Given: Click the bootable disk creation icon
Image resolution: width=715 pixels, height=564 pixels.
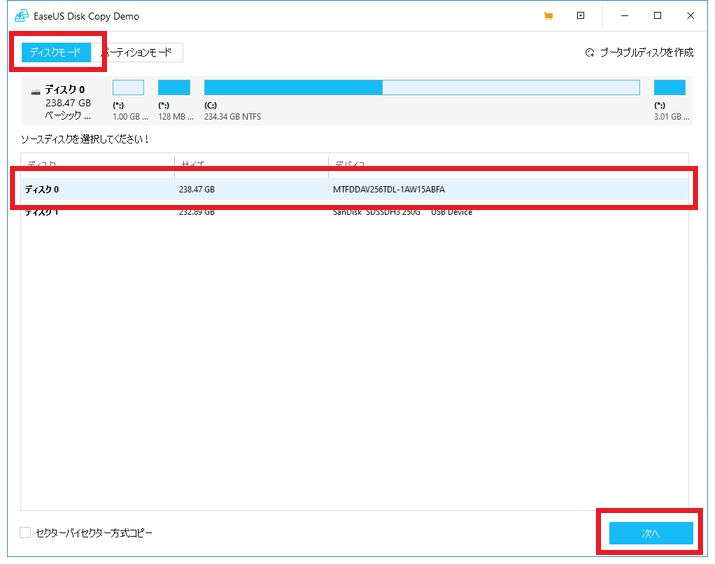Looking at the screenshot, I should click(x=589, y=53).
